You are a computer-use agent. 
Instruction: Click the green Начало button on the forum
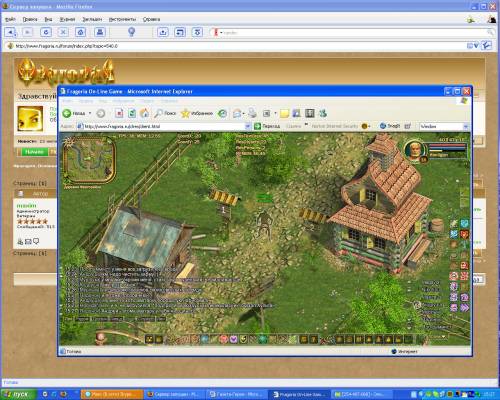(x=35, y=152)
